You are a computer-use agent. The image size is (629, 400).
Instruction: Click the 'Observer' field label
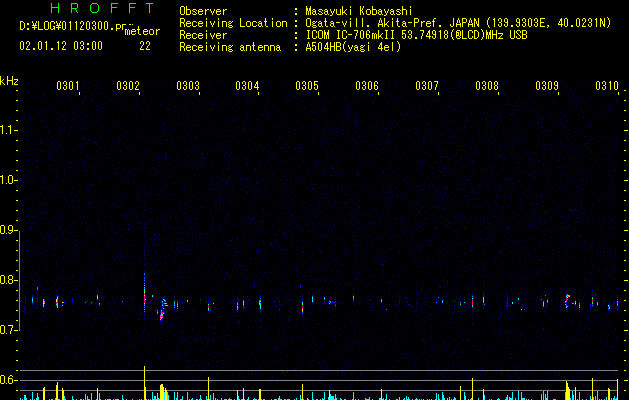pos(203,11)
